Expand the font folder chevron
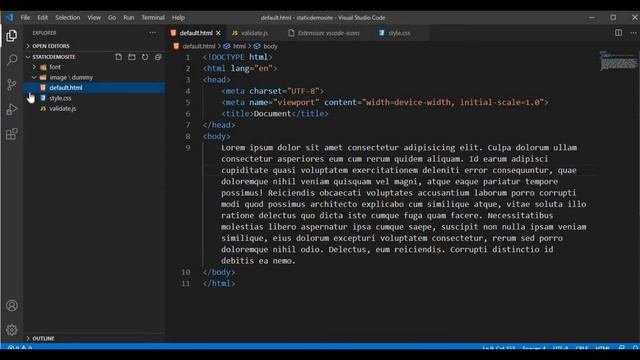The height and width of the screenshot is (360, 640). point(34,67)
